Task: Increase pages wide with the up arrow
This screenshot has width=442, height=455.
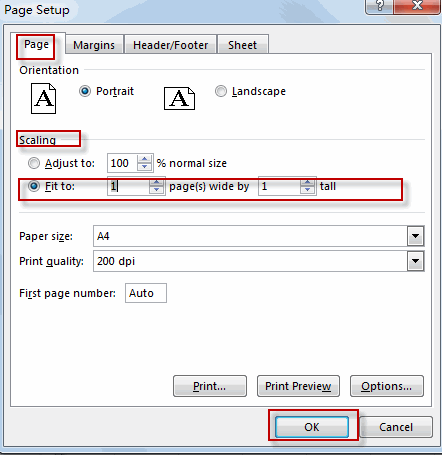Action: [x=156, y=182]
